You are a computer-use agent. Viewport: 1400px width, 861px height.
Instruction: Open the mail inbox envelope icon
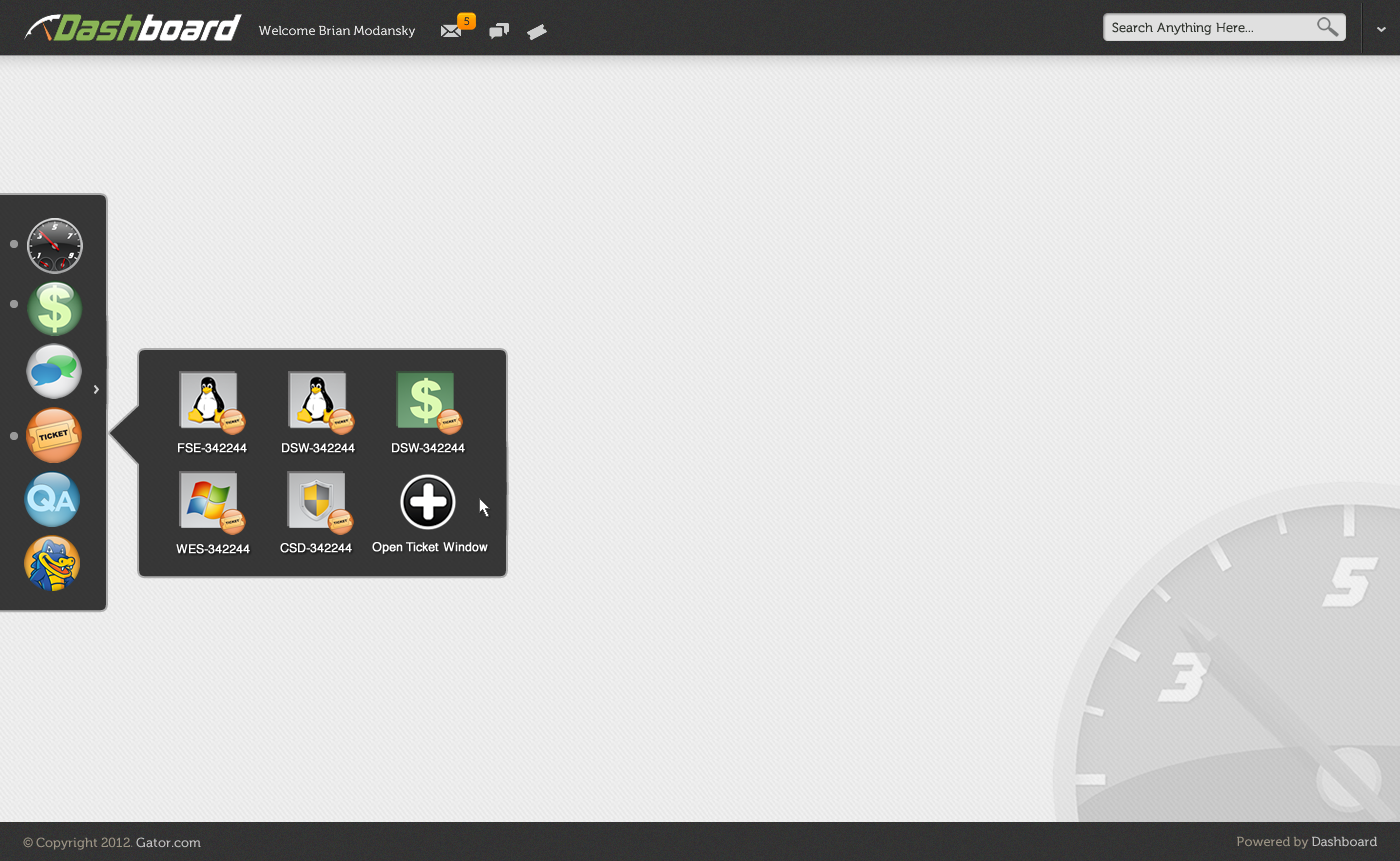point(451,31)
